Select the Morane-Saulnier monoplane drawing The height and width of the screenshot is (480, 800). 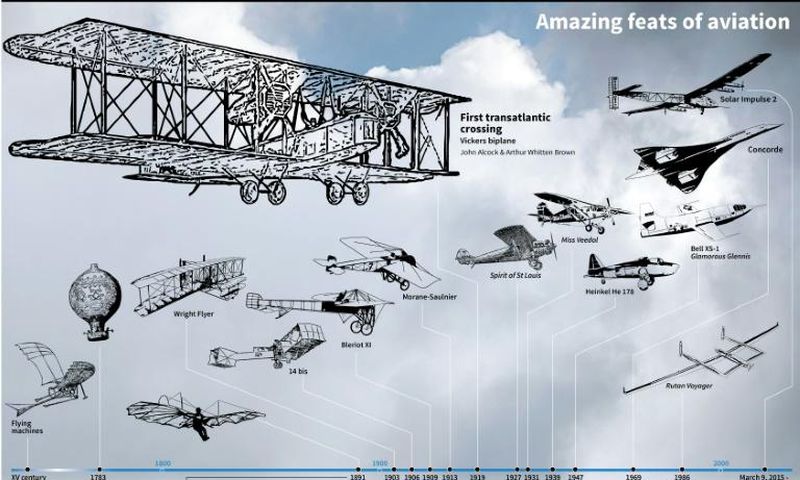pos(377,263)
